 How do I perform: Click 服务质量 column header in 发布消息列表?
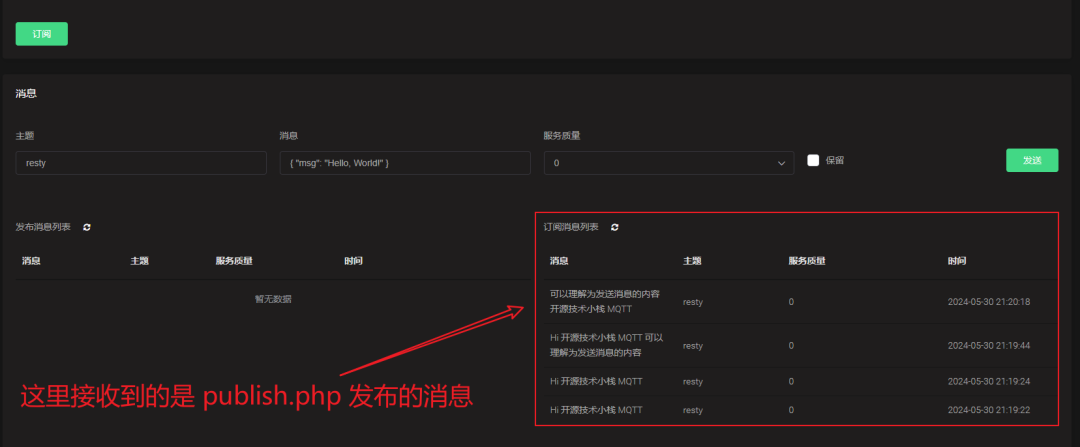pos(233,261)
